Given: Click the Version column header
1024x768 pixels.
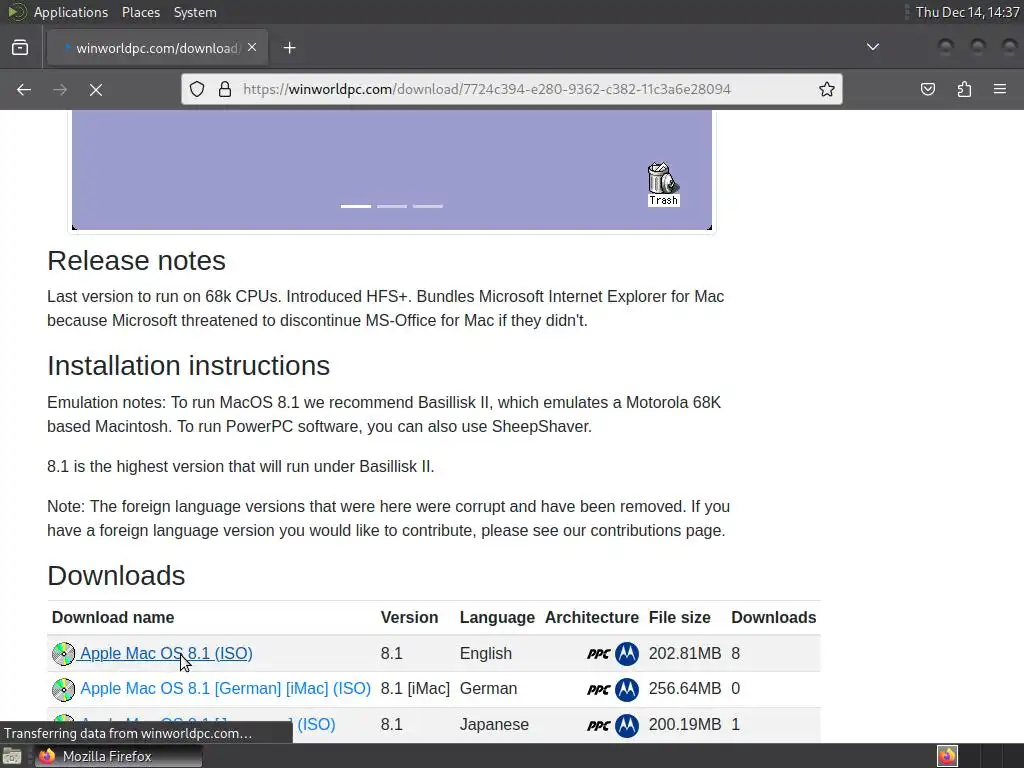Looking at the screenshot, I should [409, 617].
